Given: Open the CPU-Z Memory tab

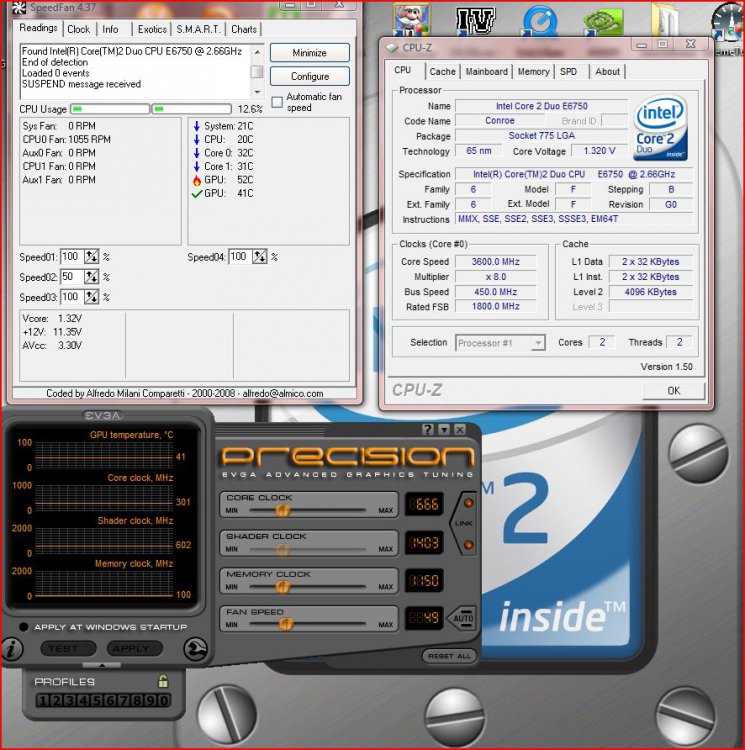Looking at the screenshot, I should pos(533,72).
